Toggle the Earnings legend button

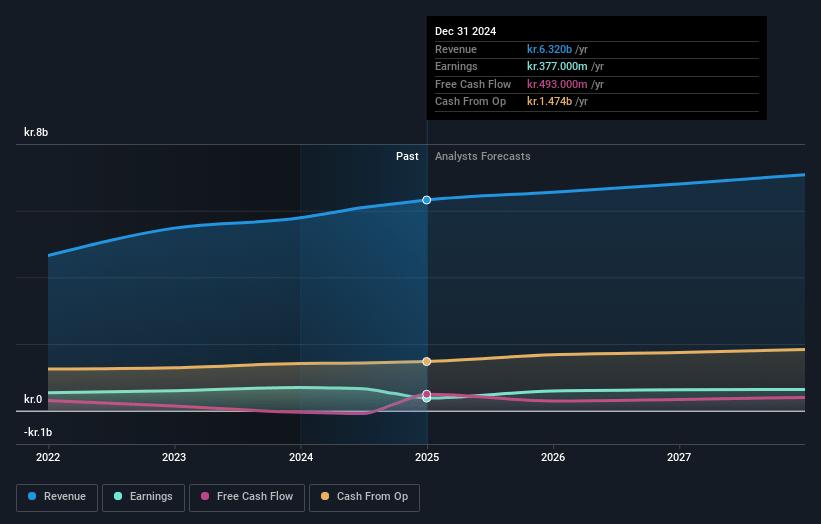(x=143, y=497)
